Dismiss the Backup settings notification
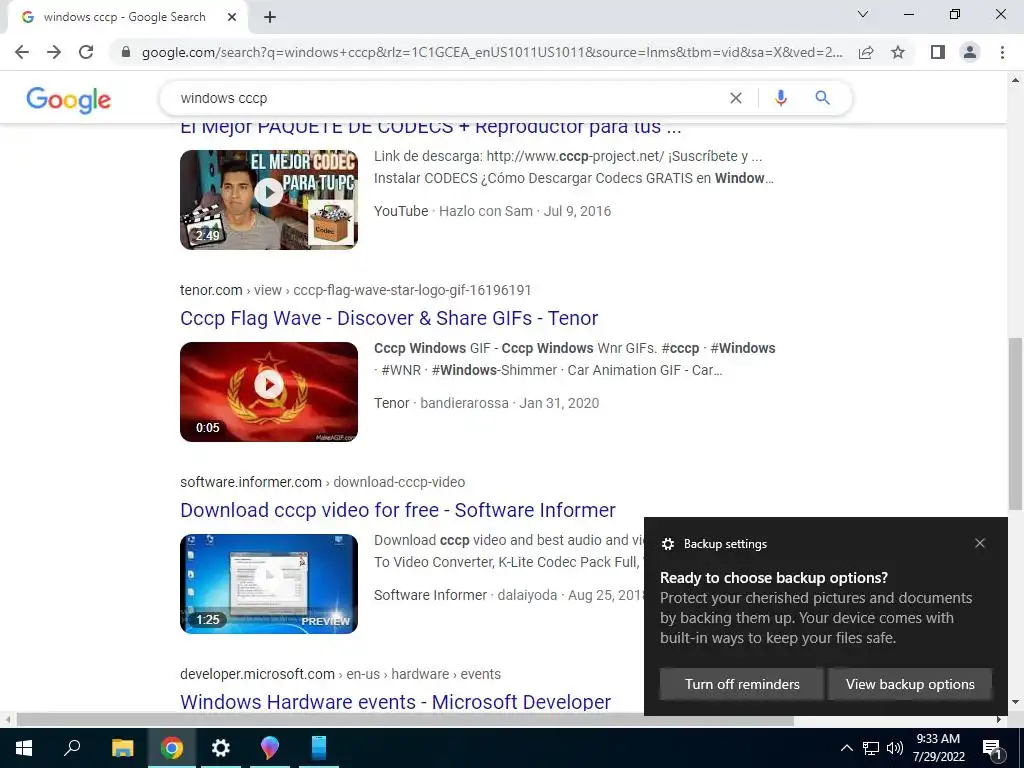 [x=980, y=543]
